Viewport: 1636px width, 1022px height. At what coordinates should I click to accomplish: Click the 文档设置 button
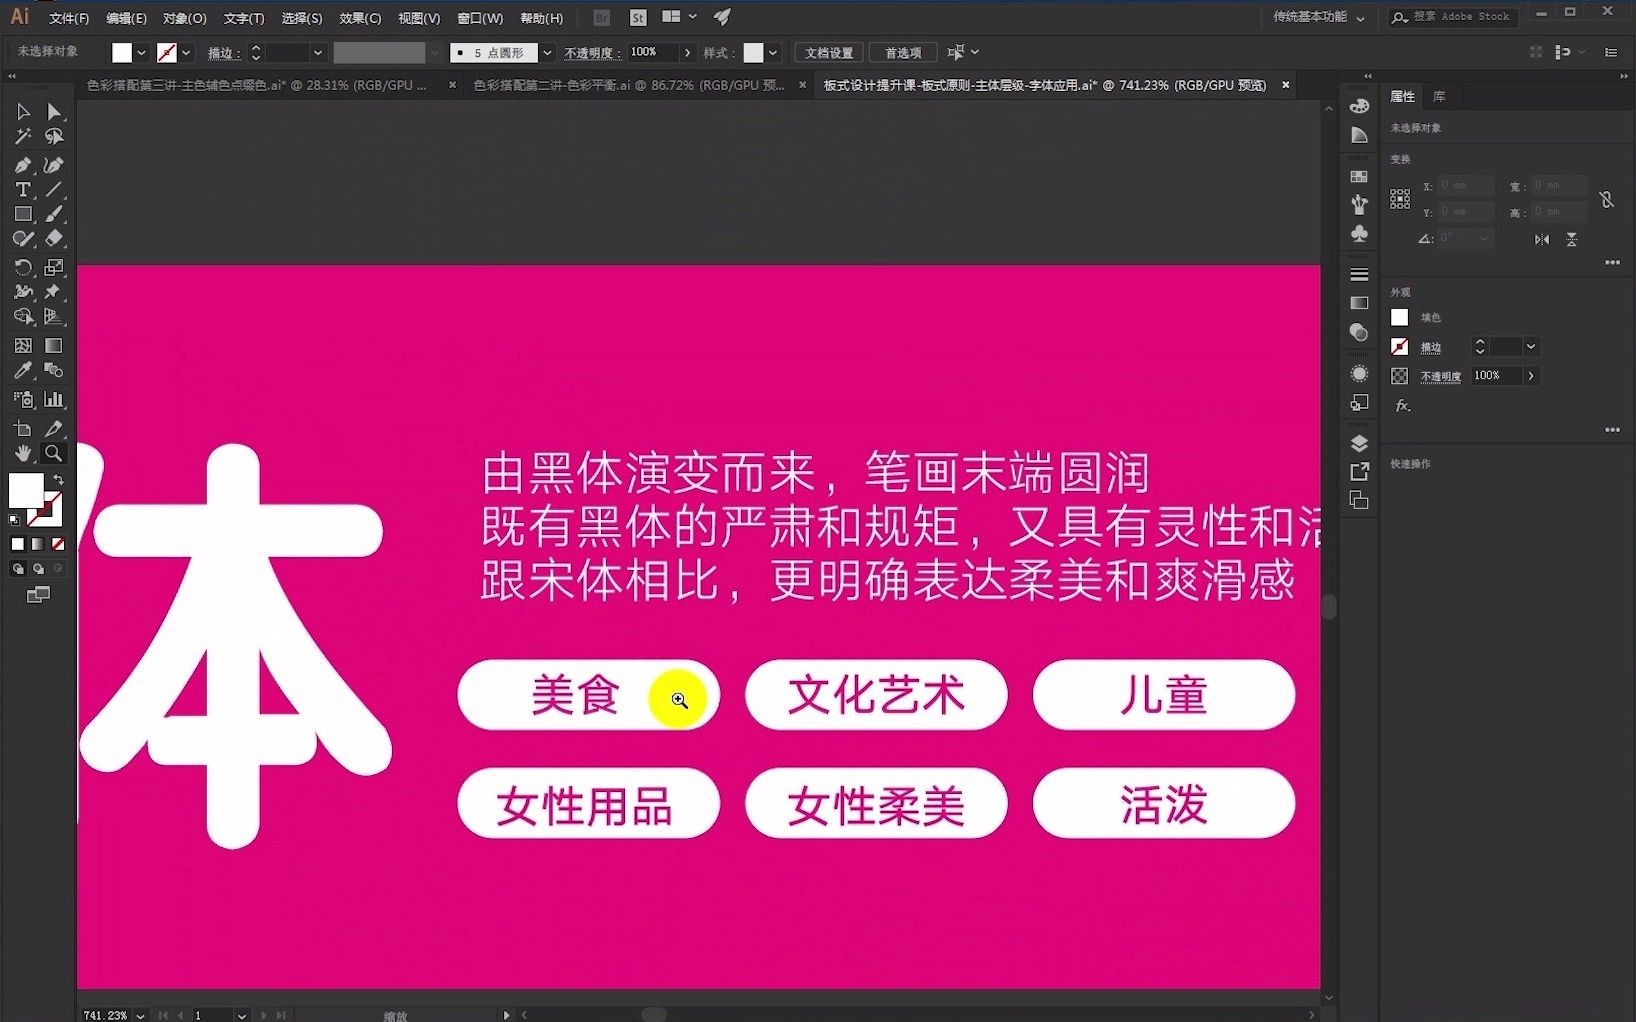828,52
